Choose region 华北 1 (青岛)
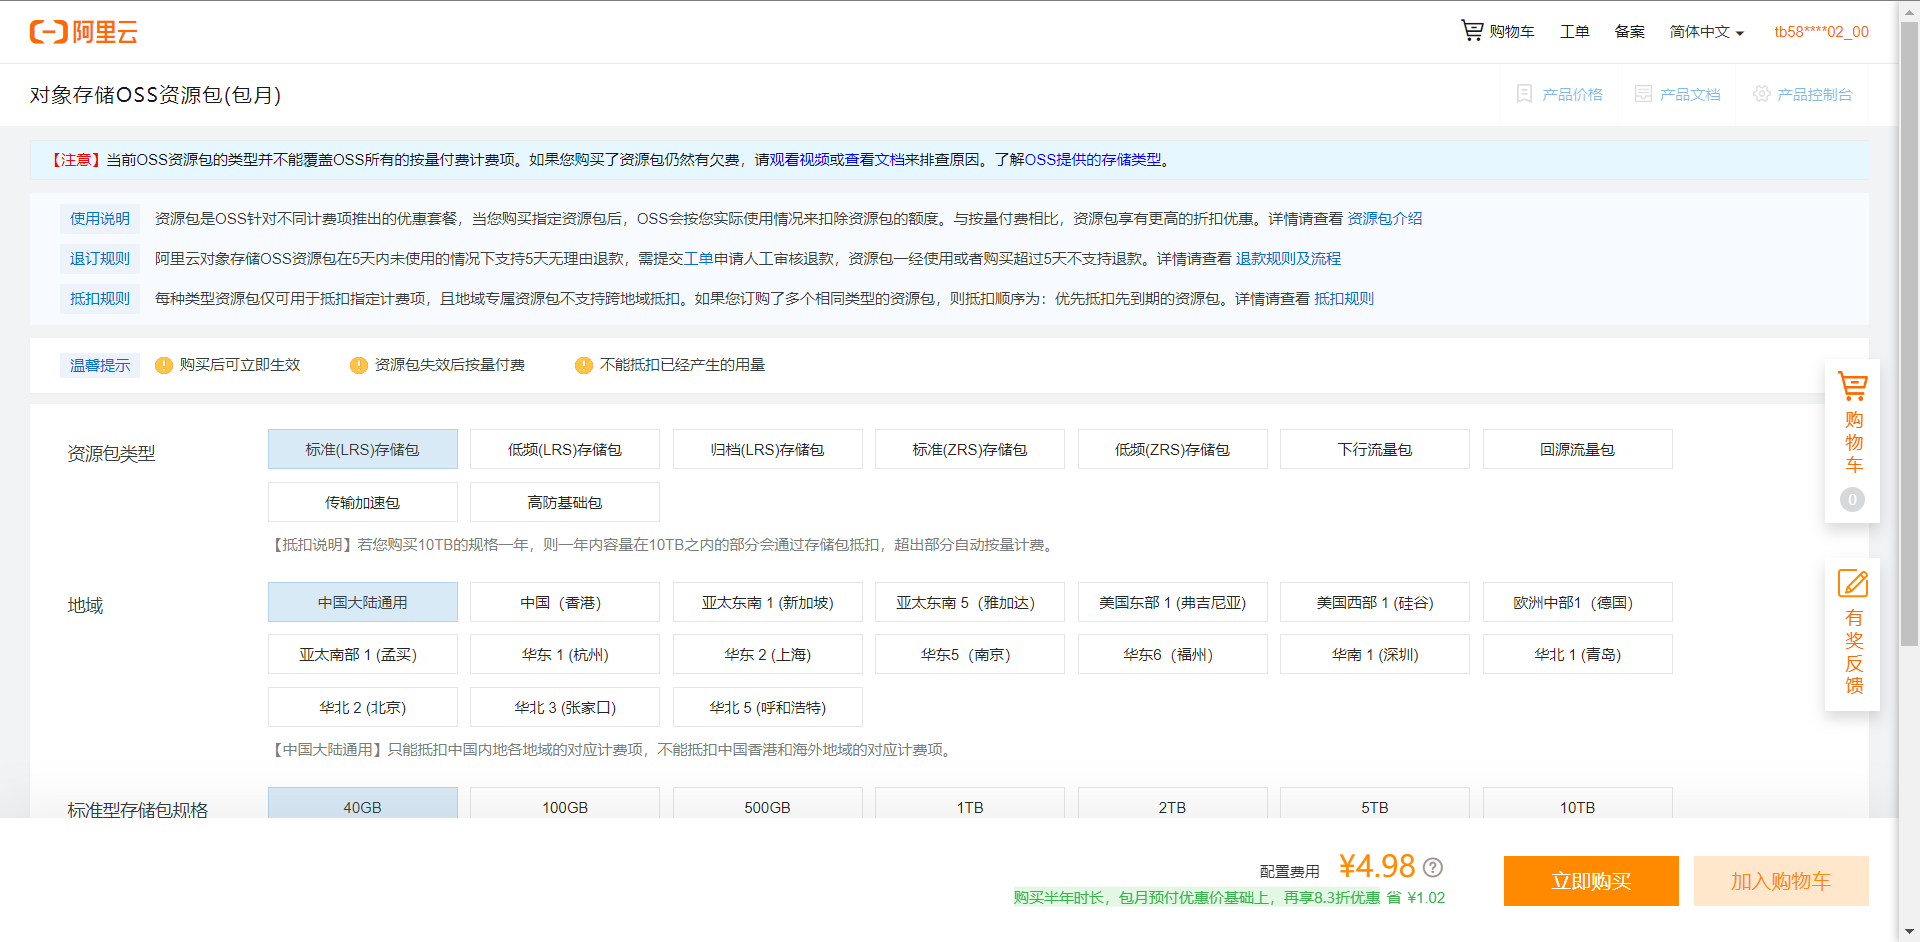1920x942 pixels. point(1578,654)
